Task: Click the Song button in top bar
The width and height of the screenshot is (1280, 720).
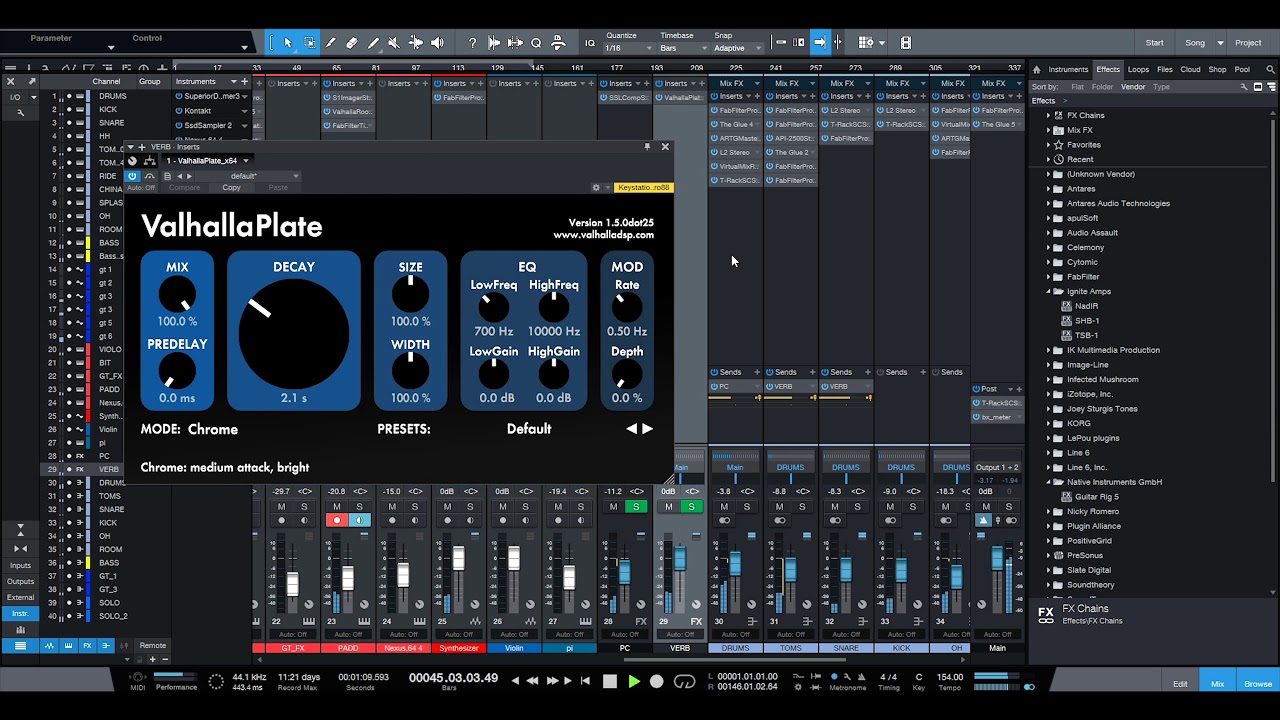Action: pos(1195,43)
